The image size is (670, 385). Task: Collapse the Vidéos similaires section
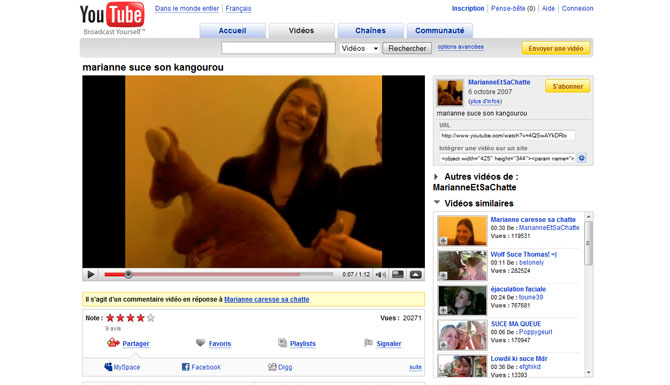point(437,203)
